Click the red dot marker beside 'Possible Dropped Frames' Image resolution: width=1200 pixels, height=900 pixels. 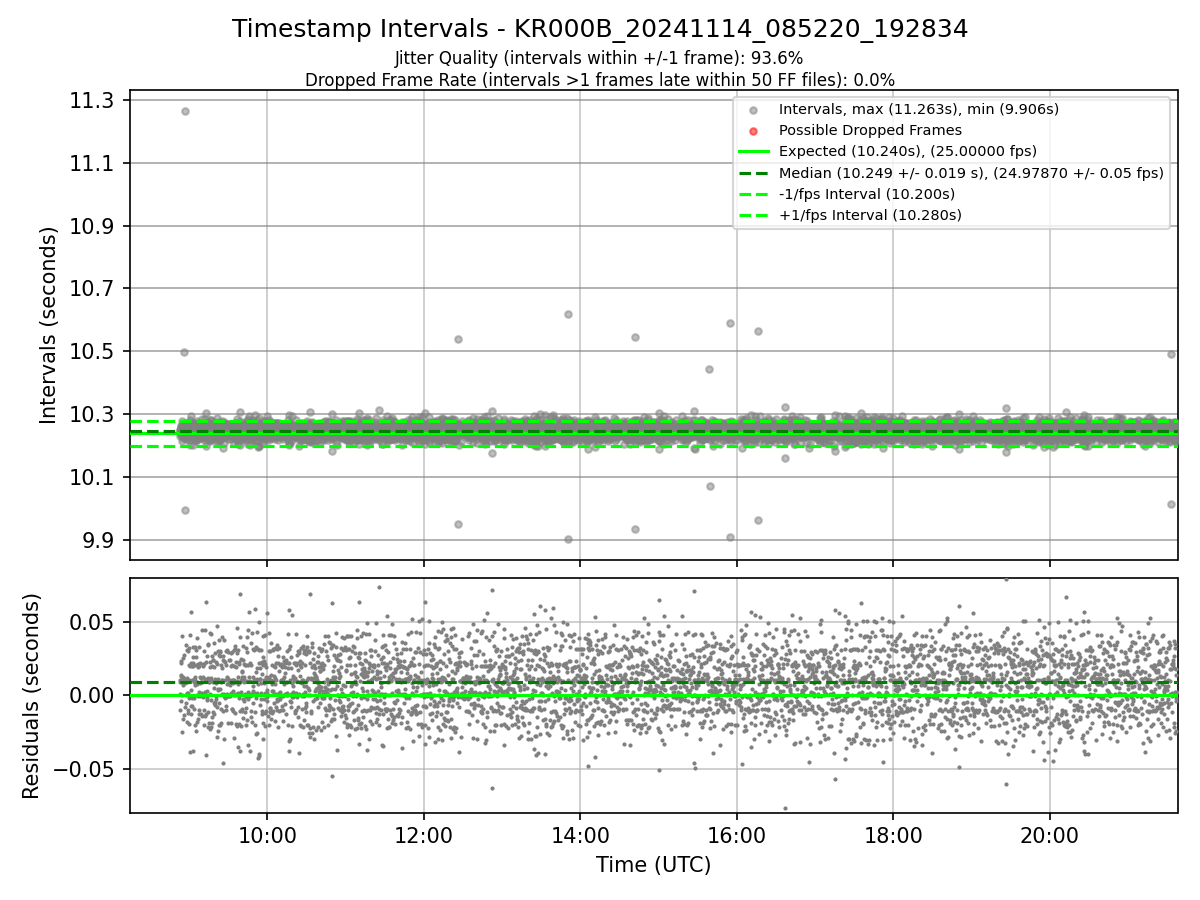pos(754,131)
